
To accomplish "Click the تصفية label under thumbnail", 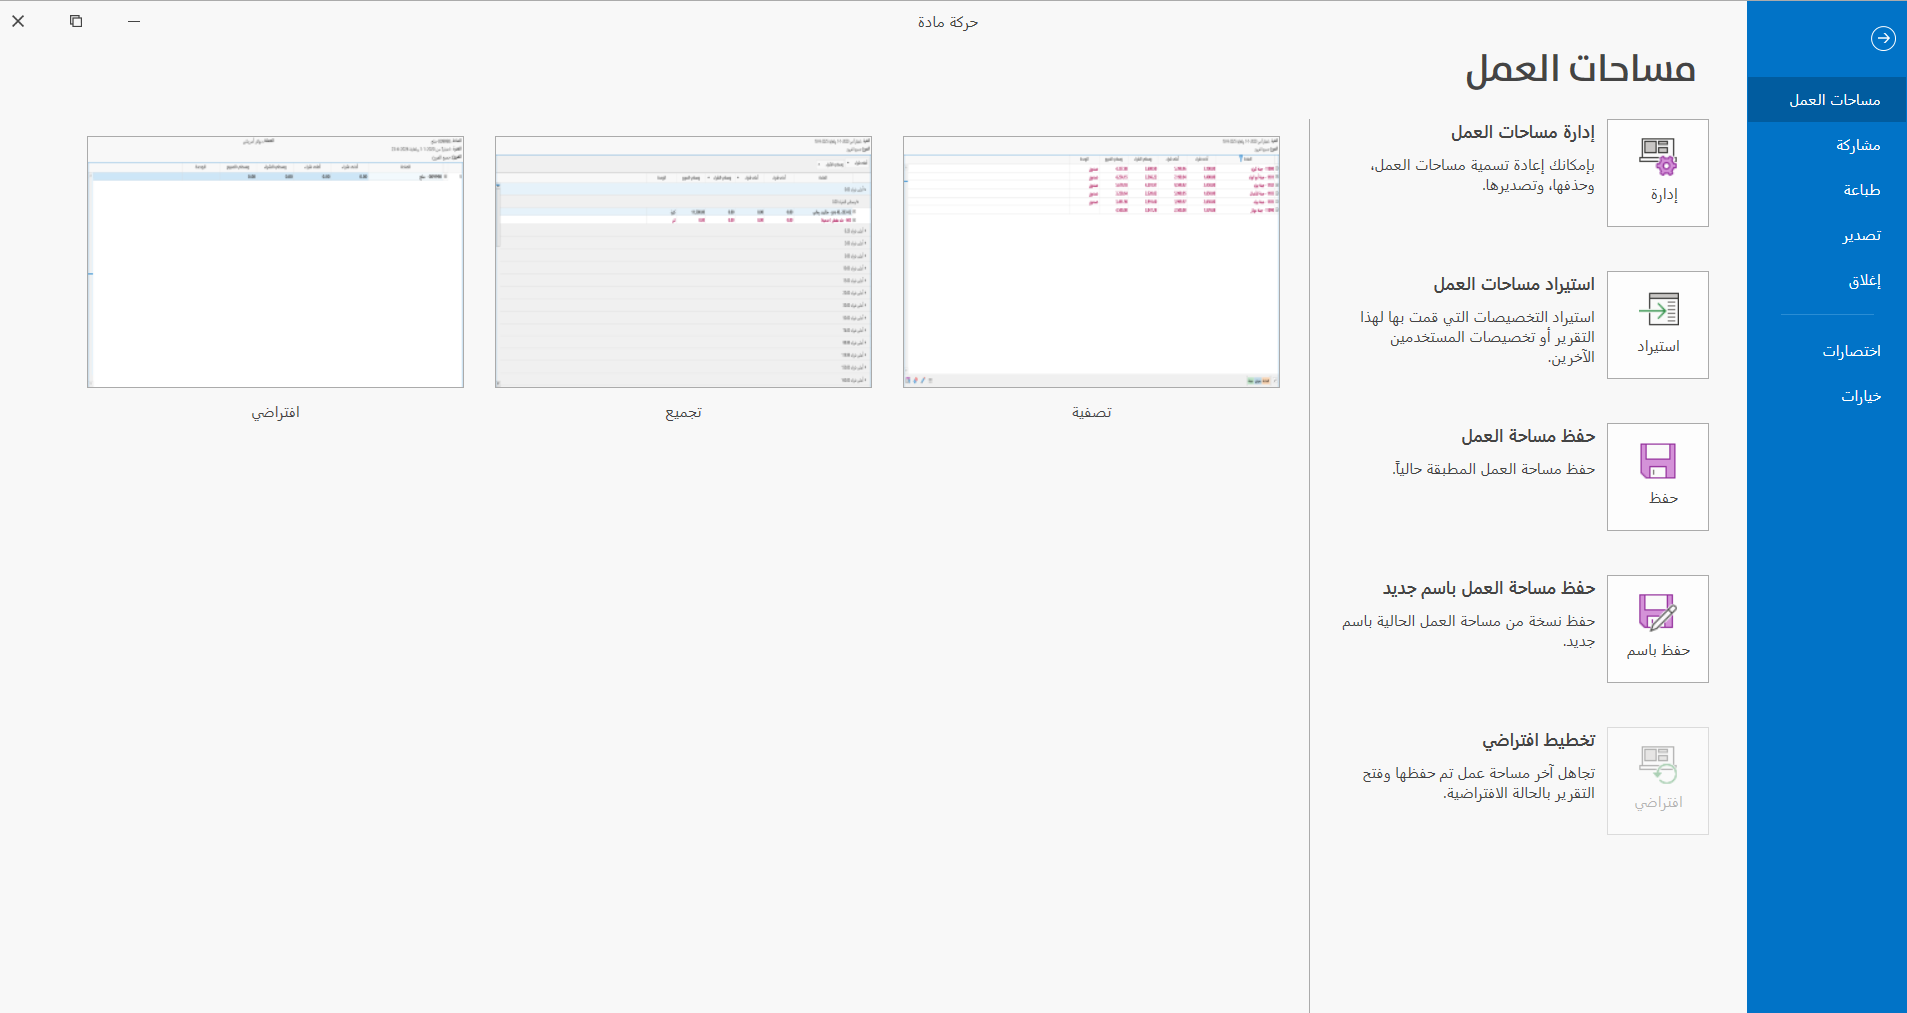I will coord(1091,412).
